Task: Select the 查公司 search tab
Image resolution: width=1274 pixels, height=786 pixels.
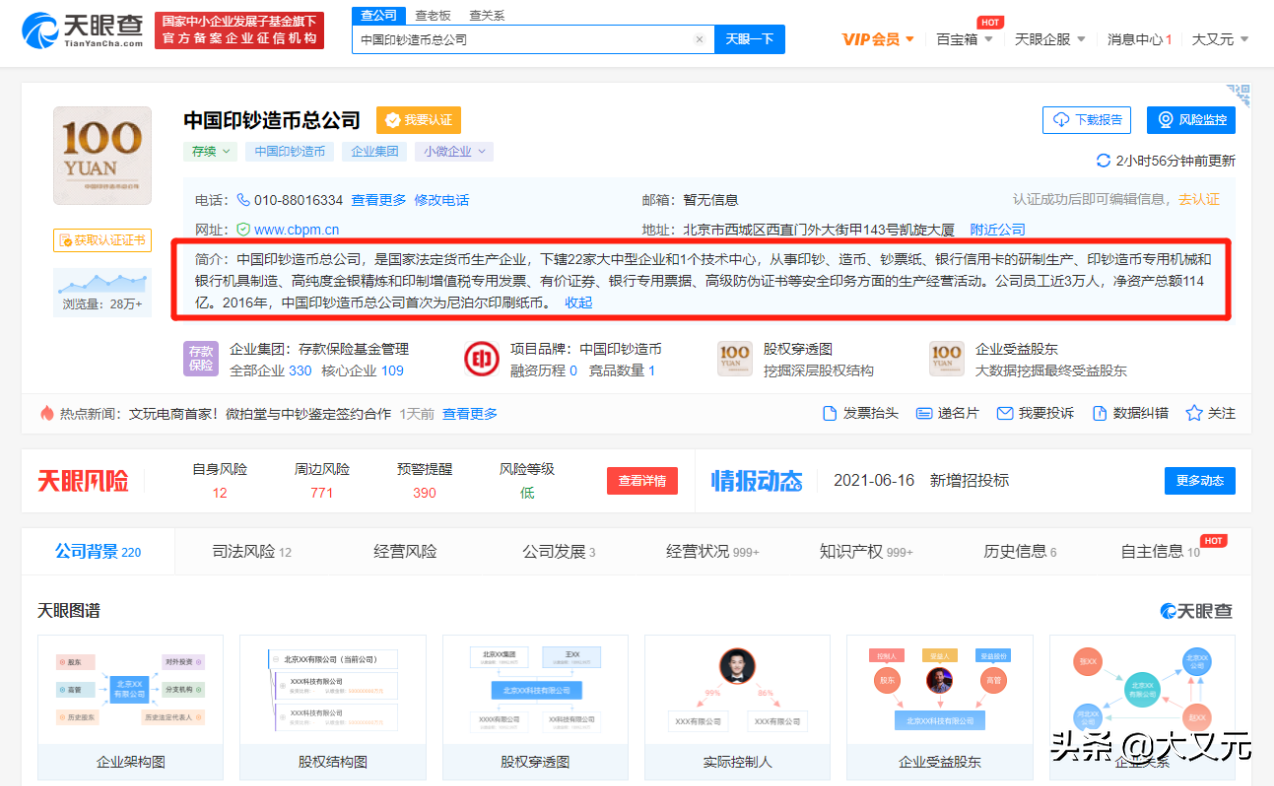Action: coord(379,15)
